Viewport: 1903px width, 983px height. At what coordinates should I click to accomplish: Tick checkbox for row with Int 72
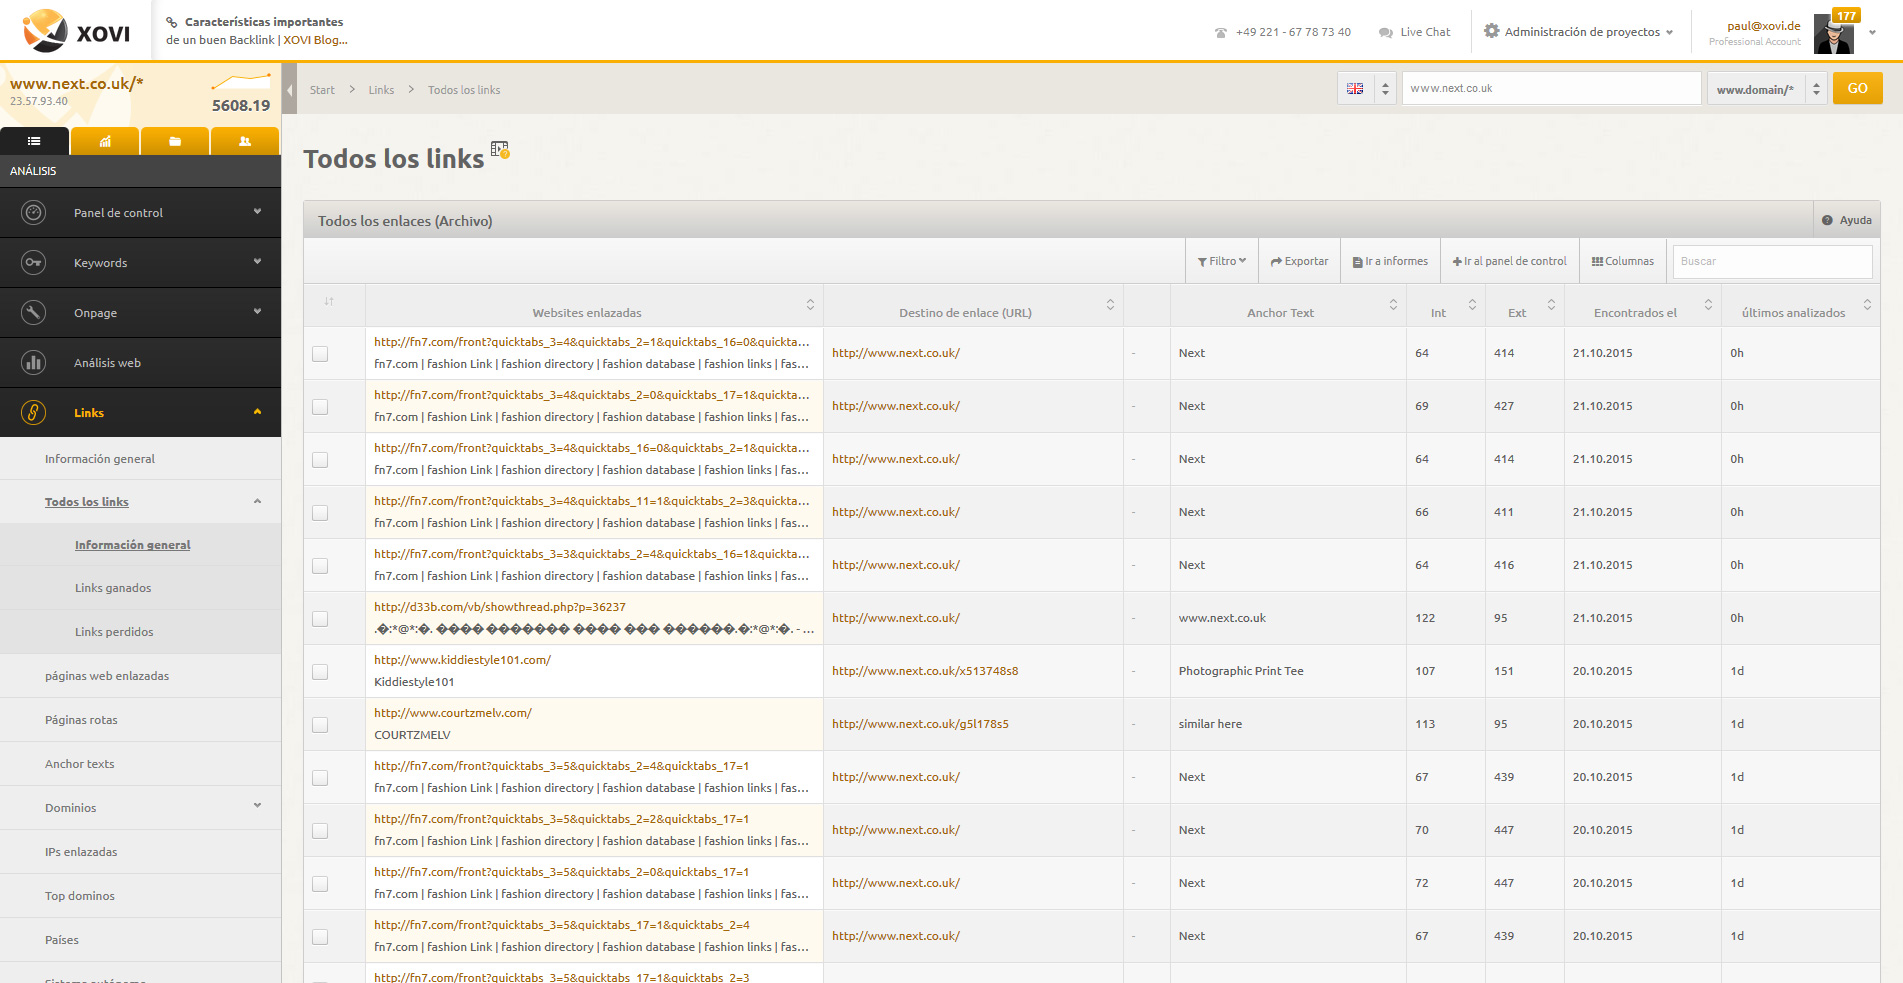coord(320,884)
